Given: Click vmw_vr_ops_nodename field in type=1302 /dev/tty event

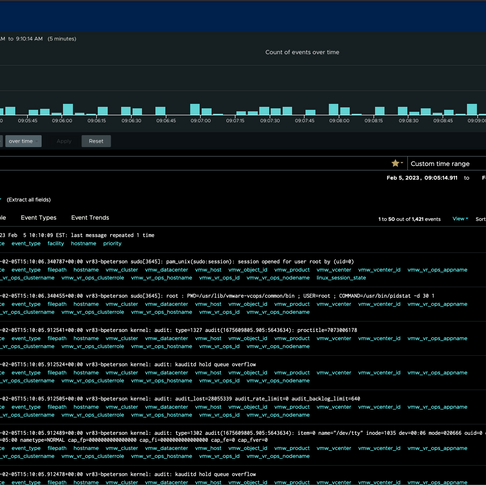Looking at the screenshot, I should pos(278,456).
